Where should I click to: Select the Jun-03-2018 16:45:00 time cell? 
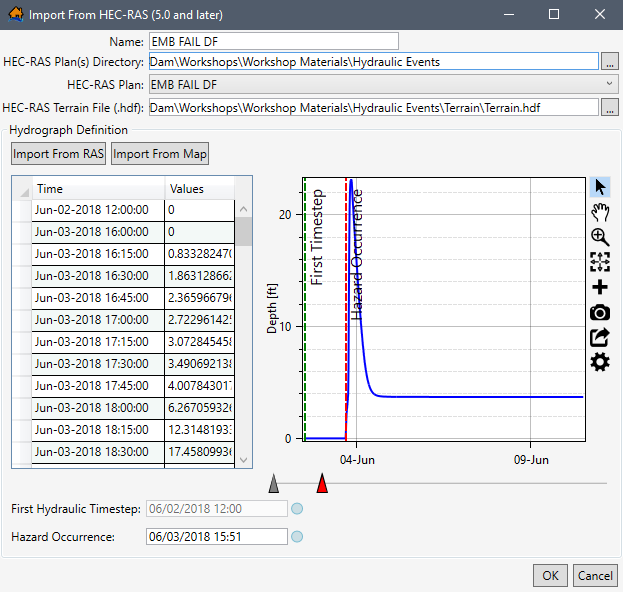coord(98,298)
